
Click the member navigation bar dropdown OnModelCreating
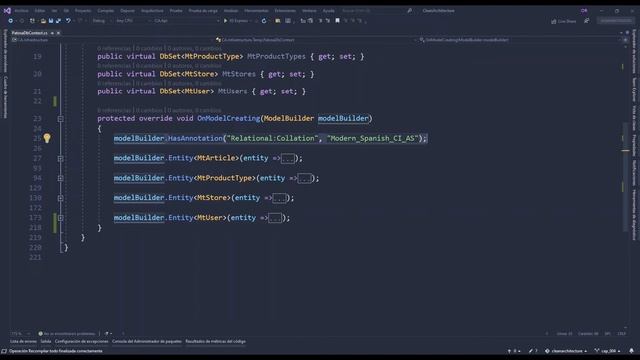(520, 40)
